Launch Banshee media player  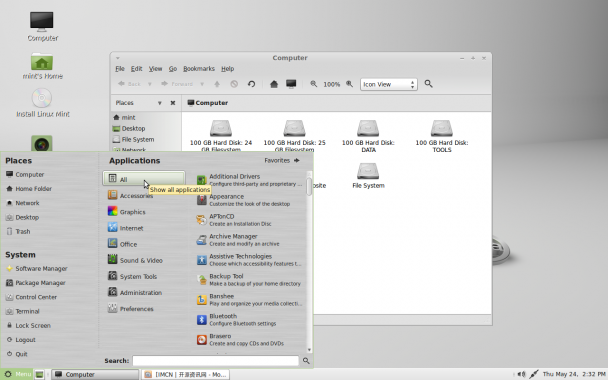point(249,300)
